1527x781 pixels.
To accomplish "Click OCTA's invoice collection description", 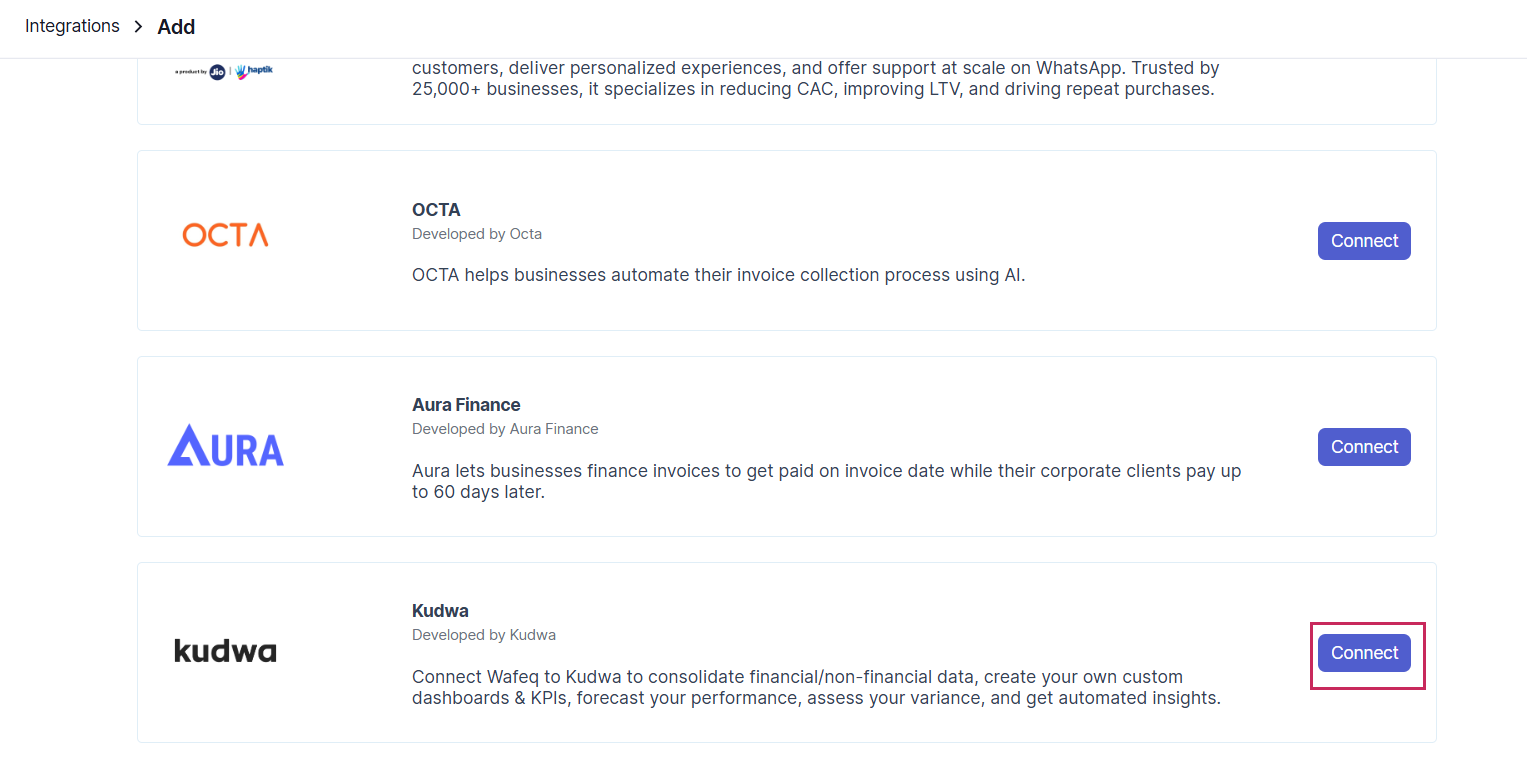I will [x=718, y=275].
